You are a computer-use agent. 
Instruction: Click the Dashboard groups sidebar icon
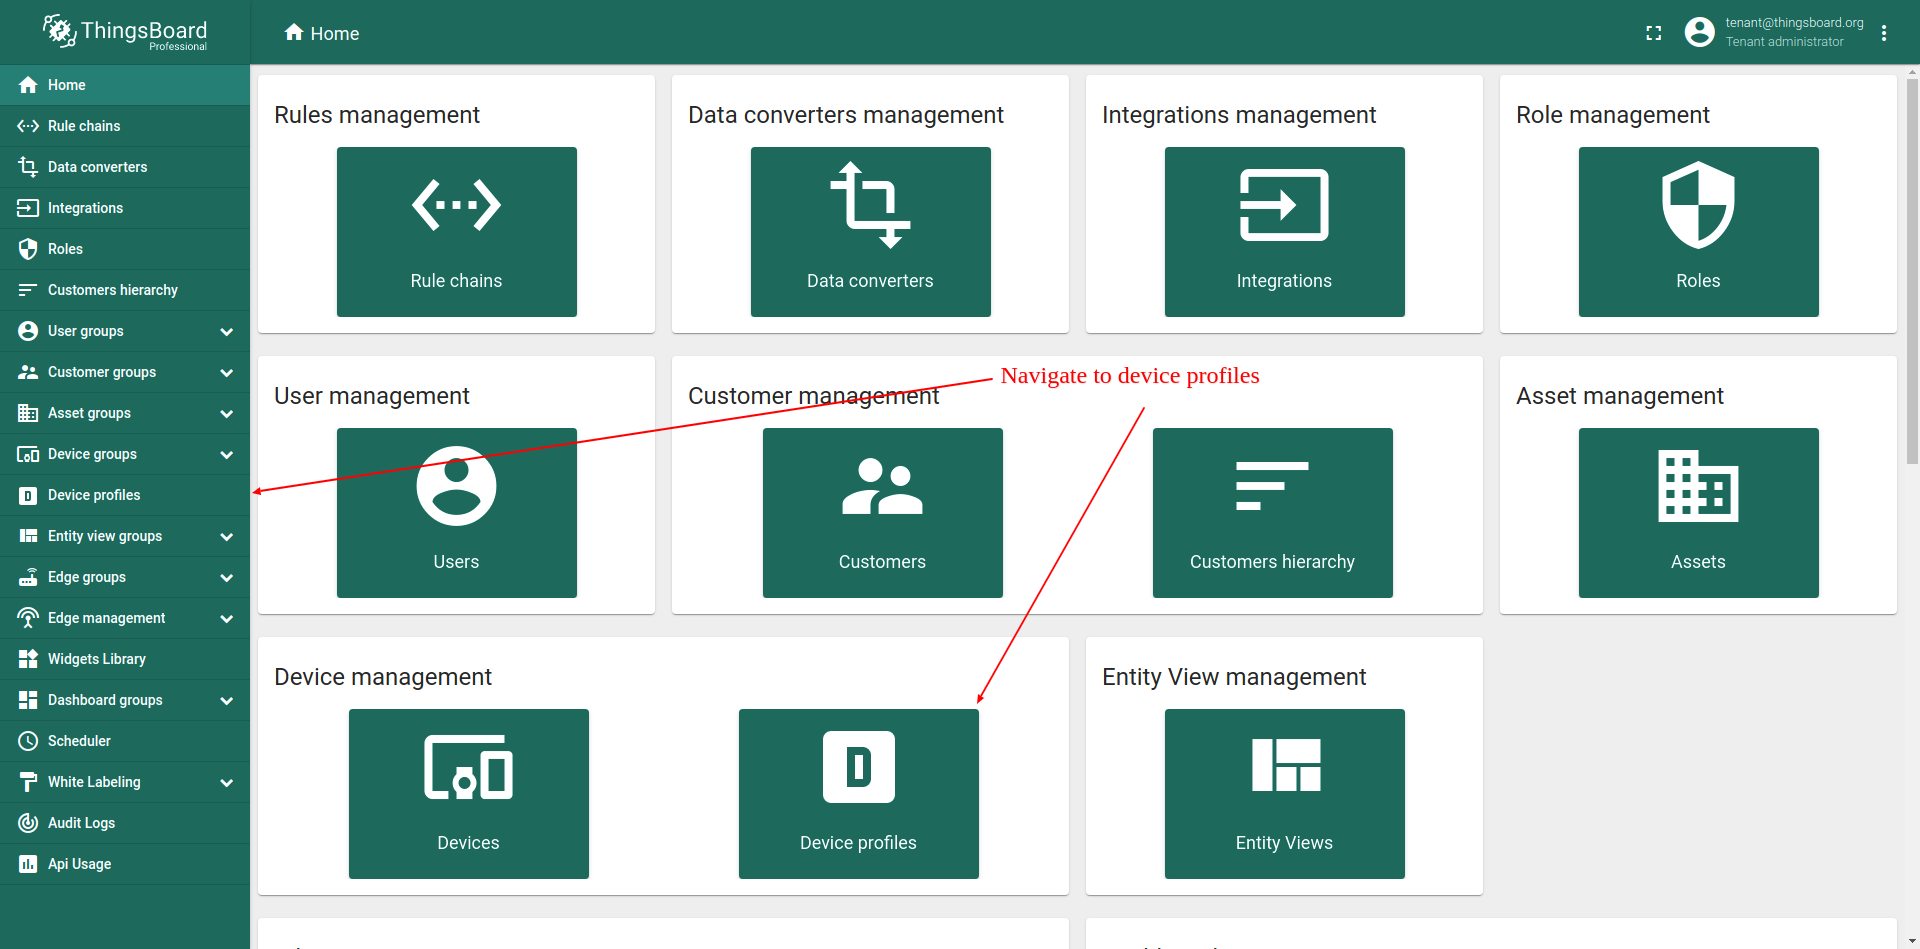tap(28, 700)
